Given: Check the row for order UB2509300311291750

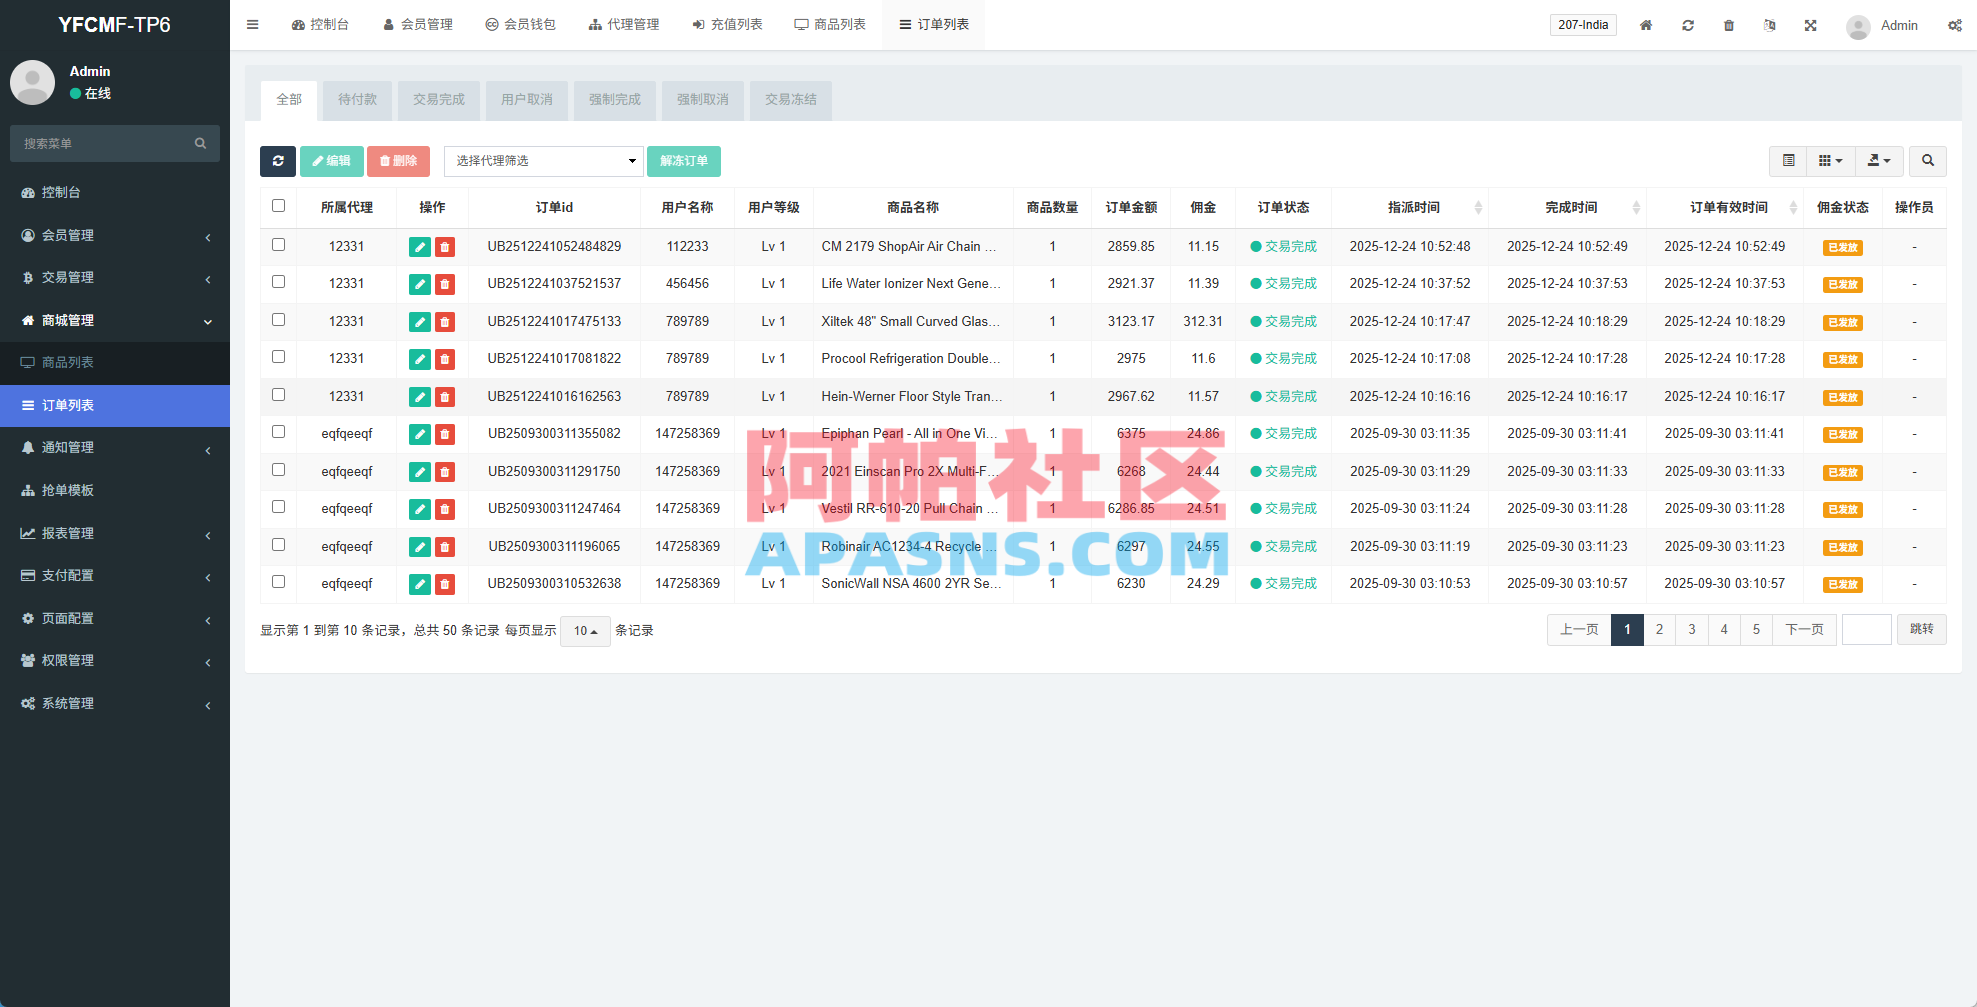Looking at the screenshot, I should pos(279,470).
